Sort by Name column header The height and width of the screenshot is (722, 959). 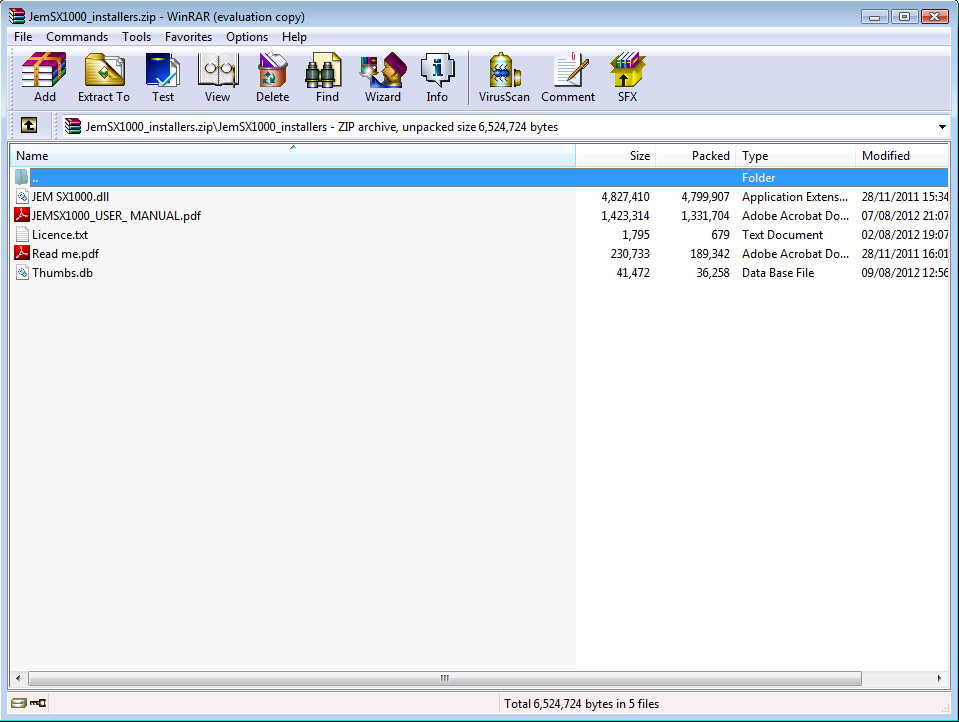click(293, 155)
